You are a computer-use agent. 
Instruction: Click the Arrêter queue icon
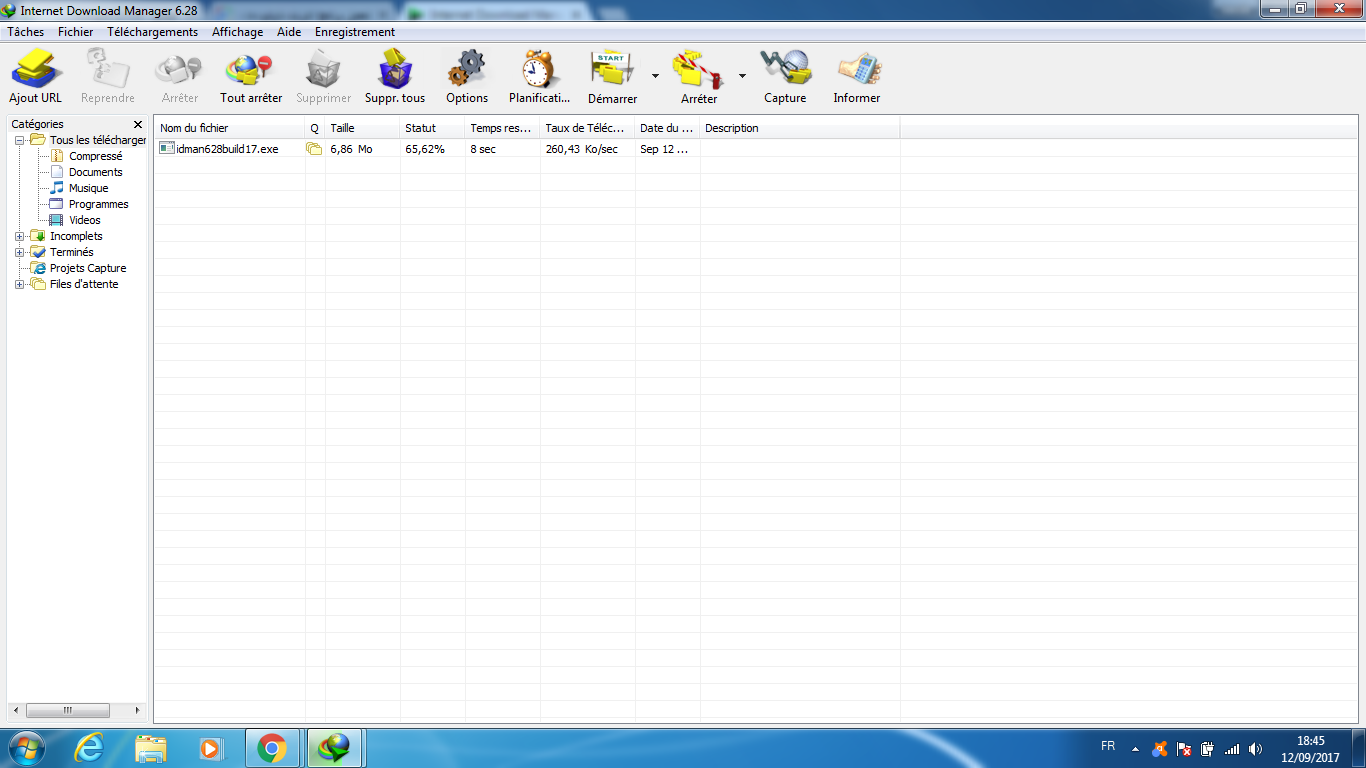click(698, 69)
